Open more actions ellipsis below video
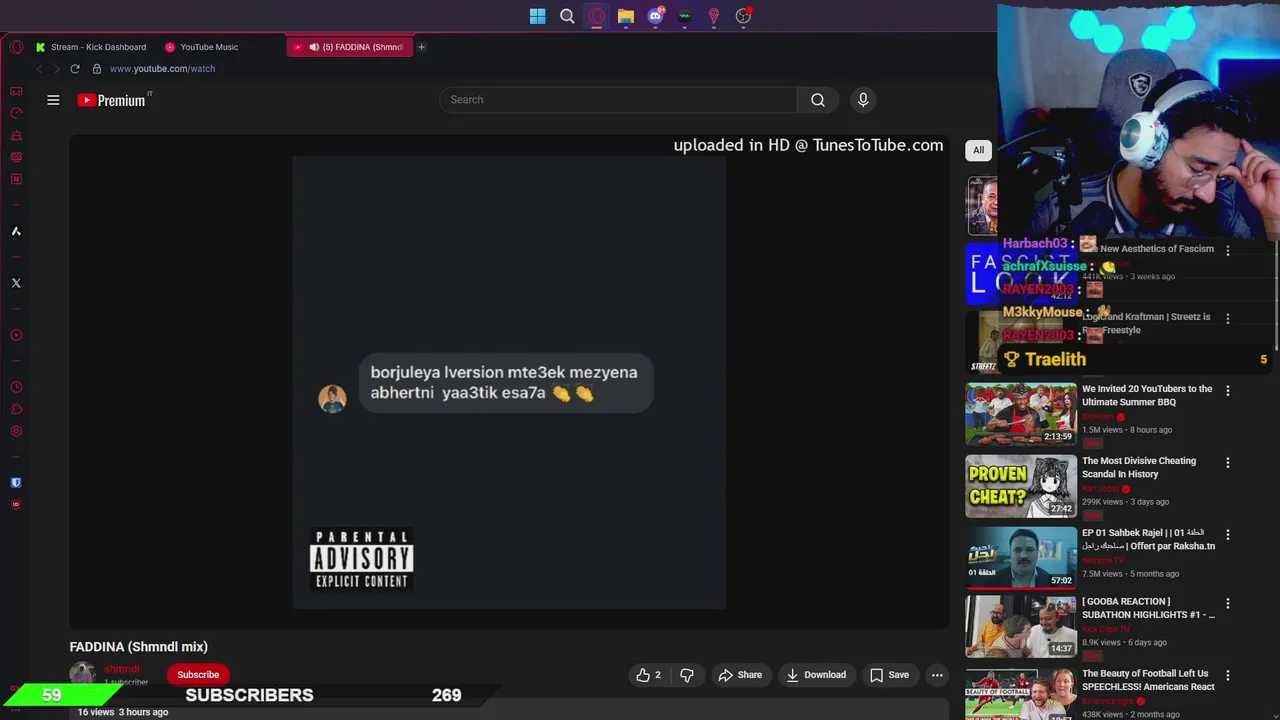 pyautogui.click(x=937, y=675)
